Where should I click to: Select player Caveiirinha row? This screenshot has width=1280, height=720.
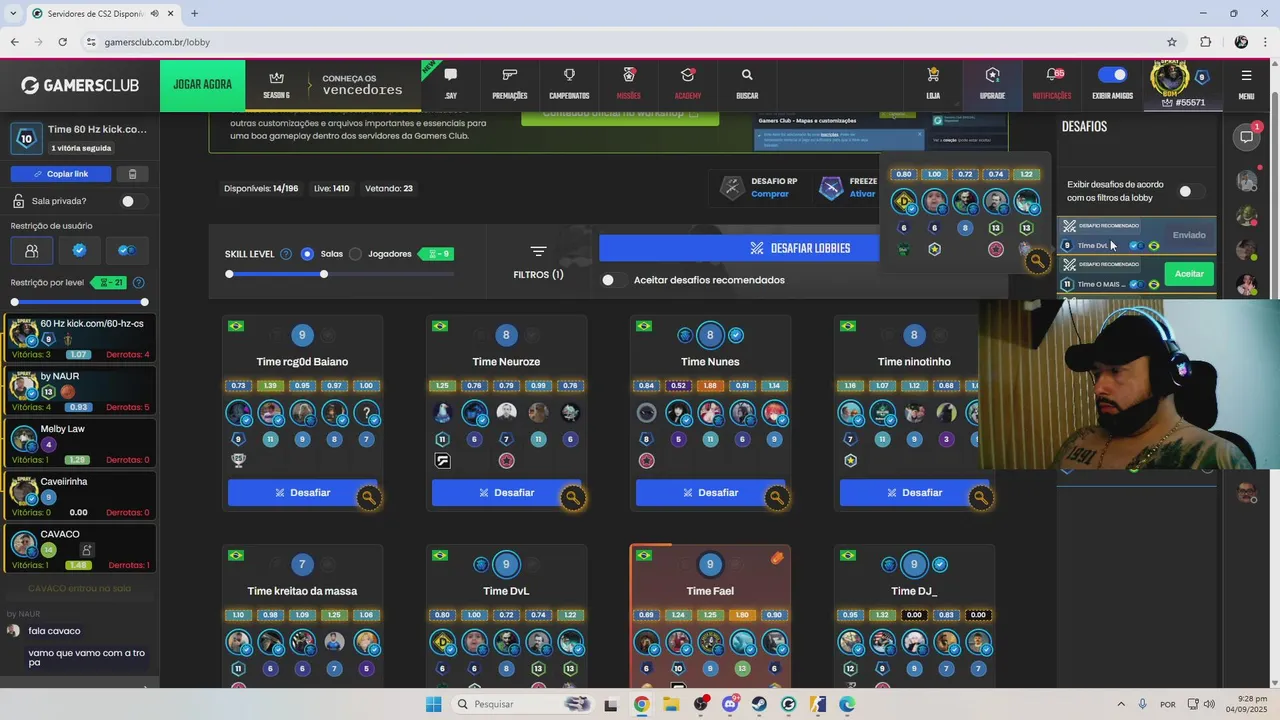(x=80, y=497)
